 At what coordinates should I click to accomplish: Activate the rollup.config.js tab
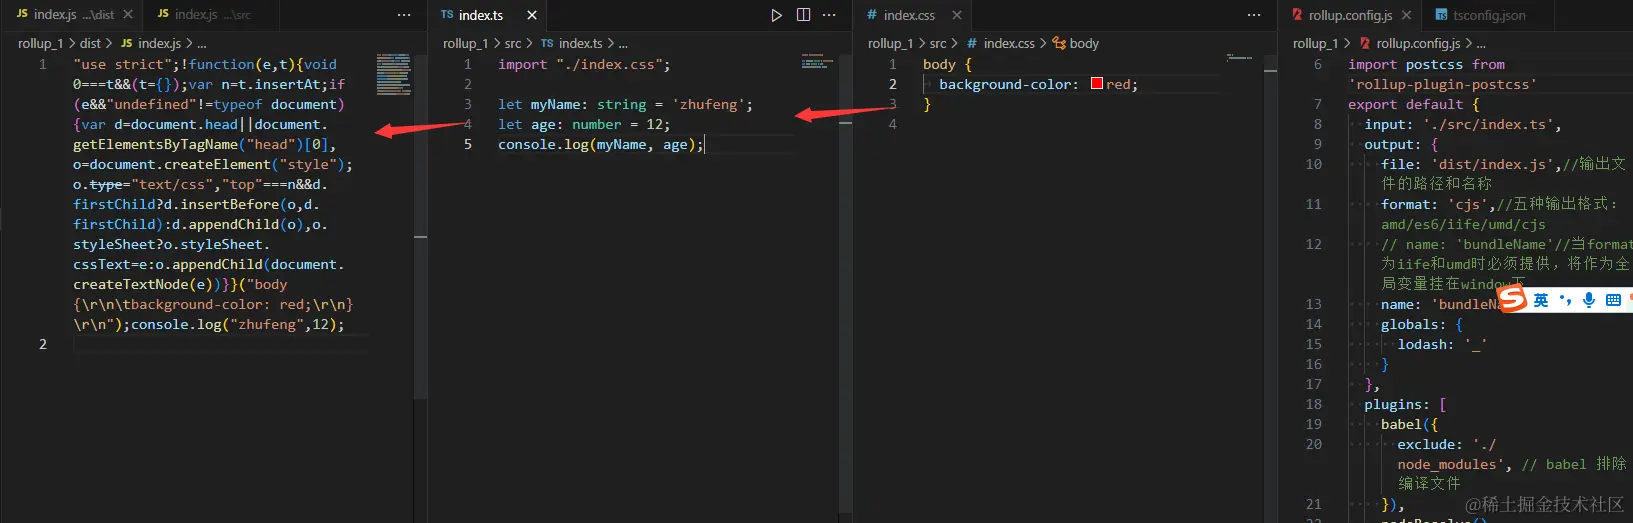1350,15
